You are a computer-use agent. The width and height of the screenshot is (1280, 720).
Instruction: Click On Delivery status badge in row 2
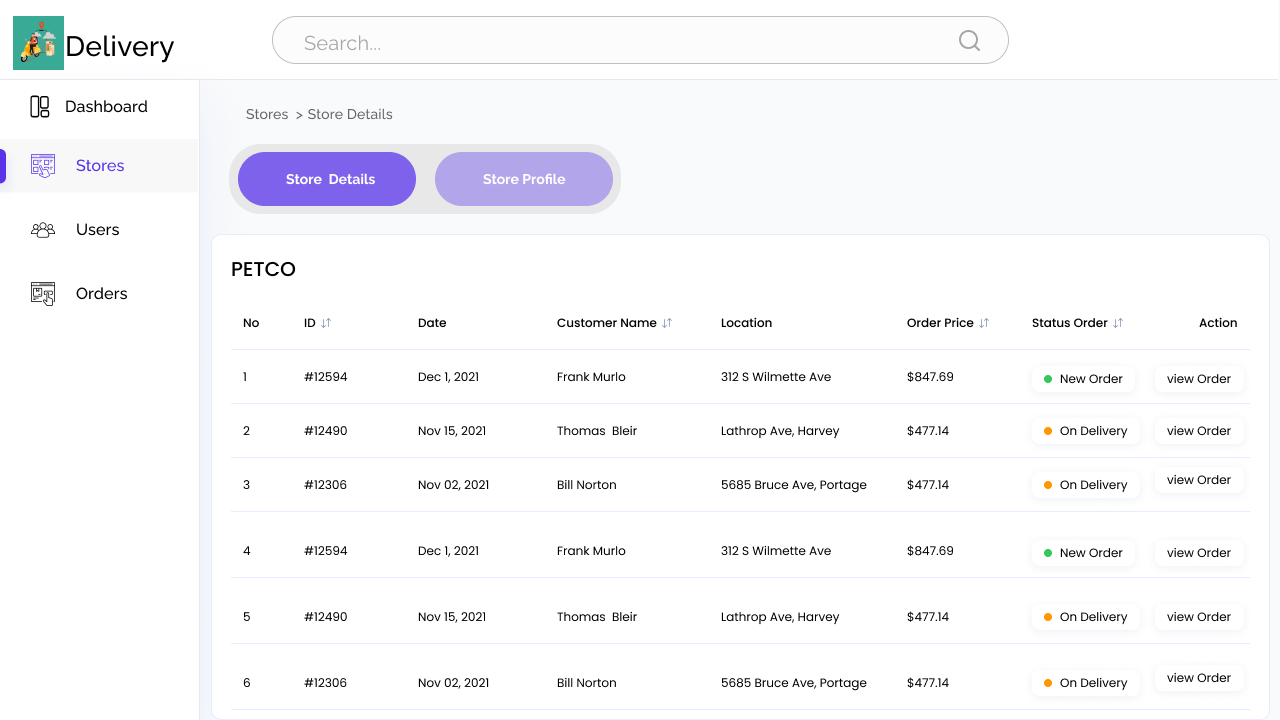pyautogui.click(x=1085, y=431)
